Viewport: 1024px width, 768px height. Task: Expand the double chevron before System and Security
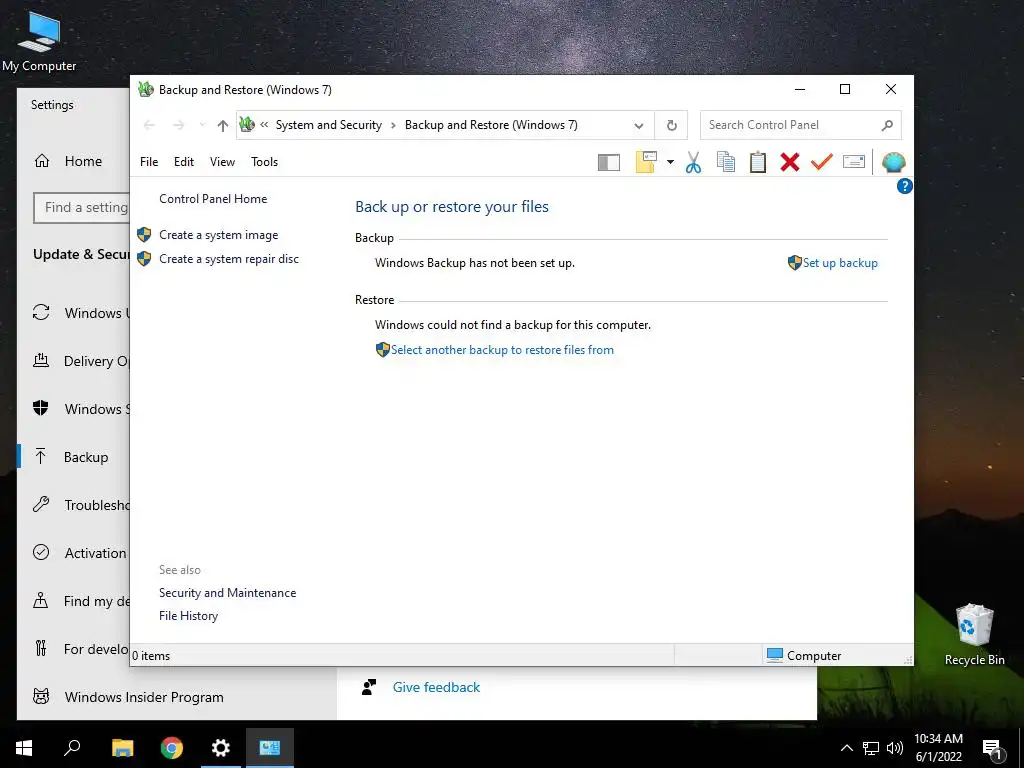264,125
